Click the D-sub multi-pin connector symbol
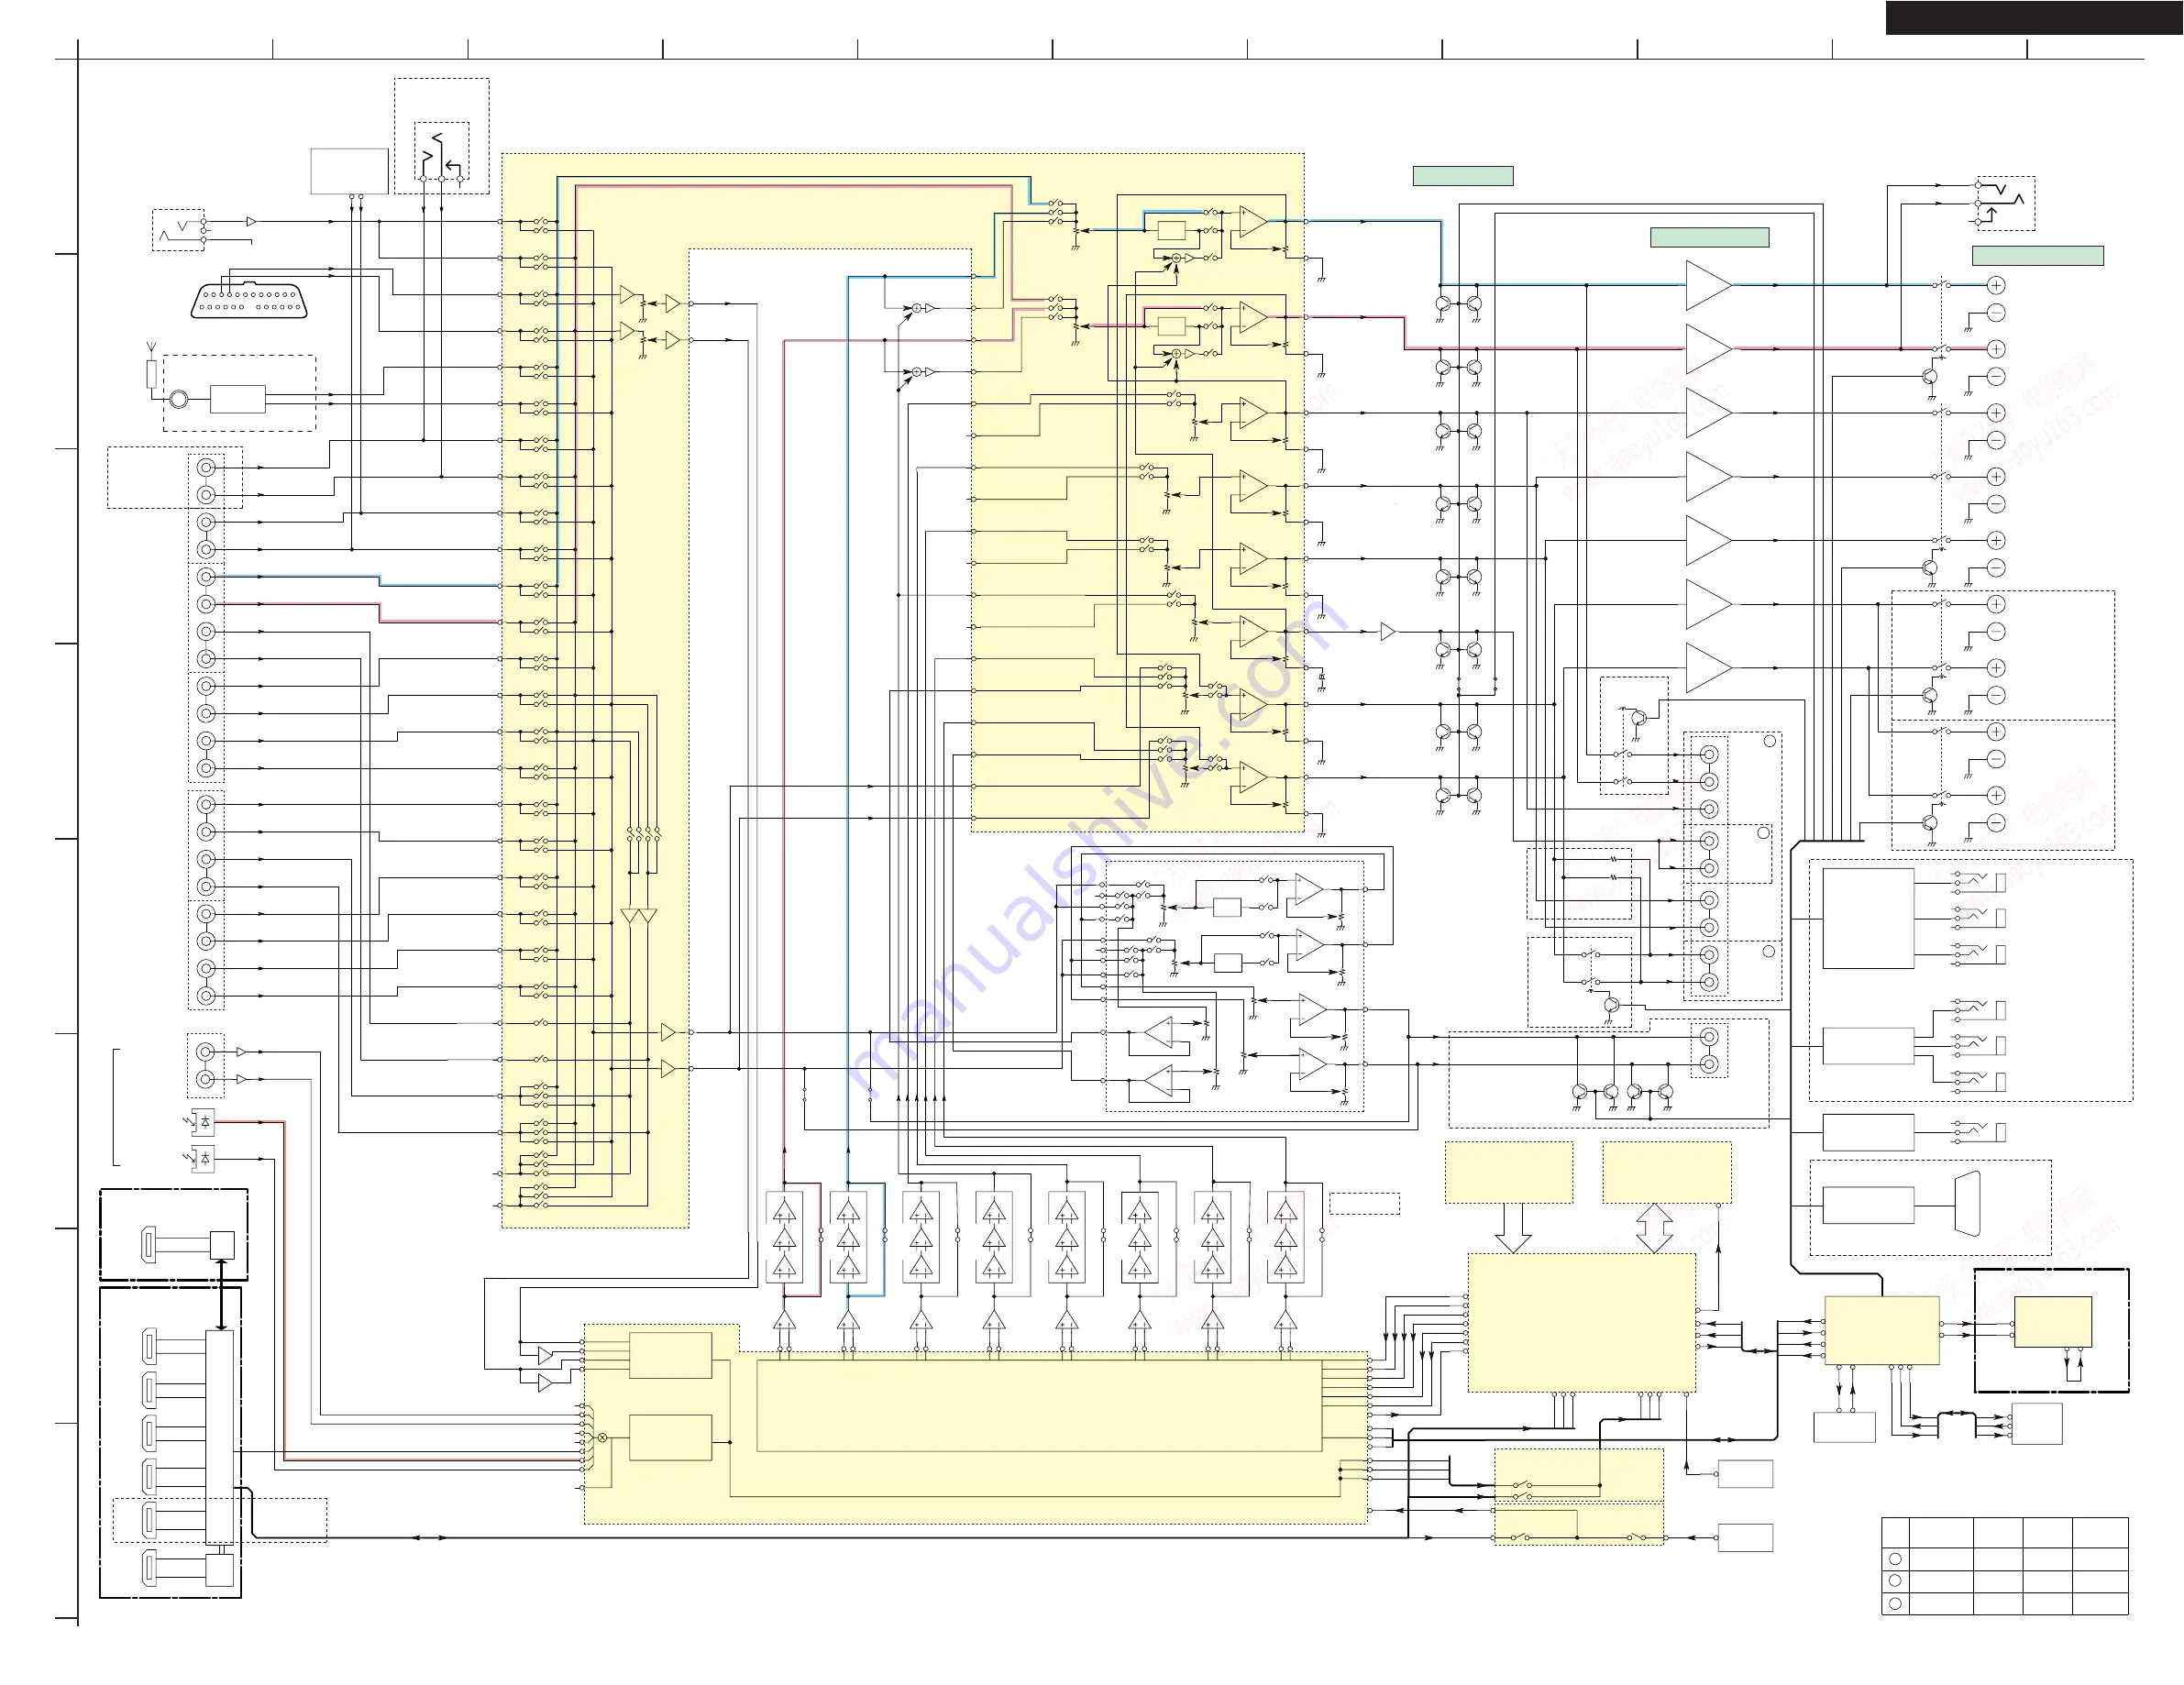This screenshot has height=1685, width=2184. [249, 300]
